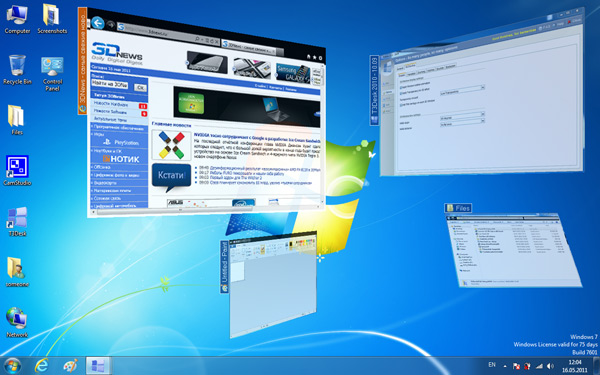Viewport: 600px width, 375px height.
Task: Click the browser back arrow button
Action: (98, 23)
